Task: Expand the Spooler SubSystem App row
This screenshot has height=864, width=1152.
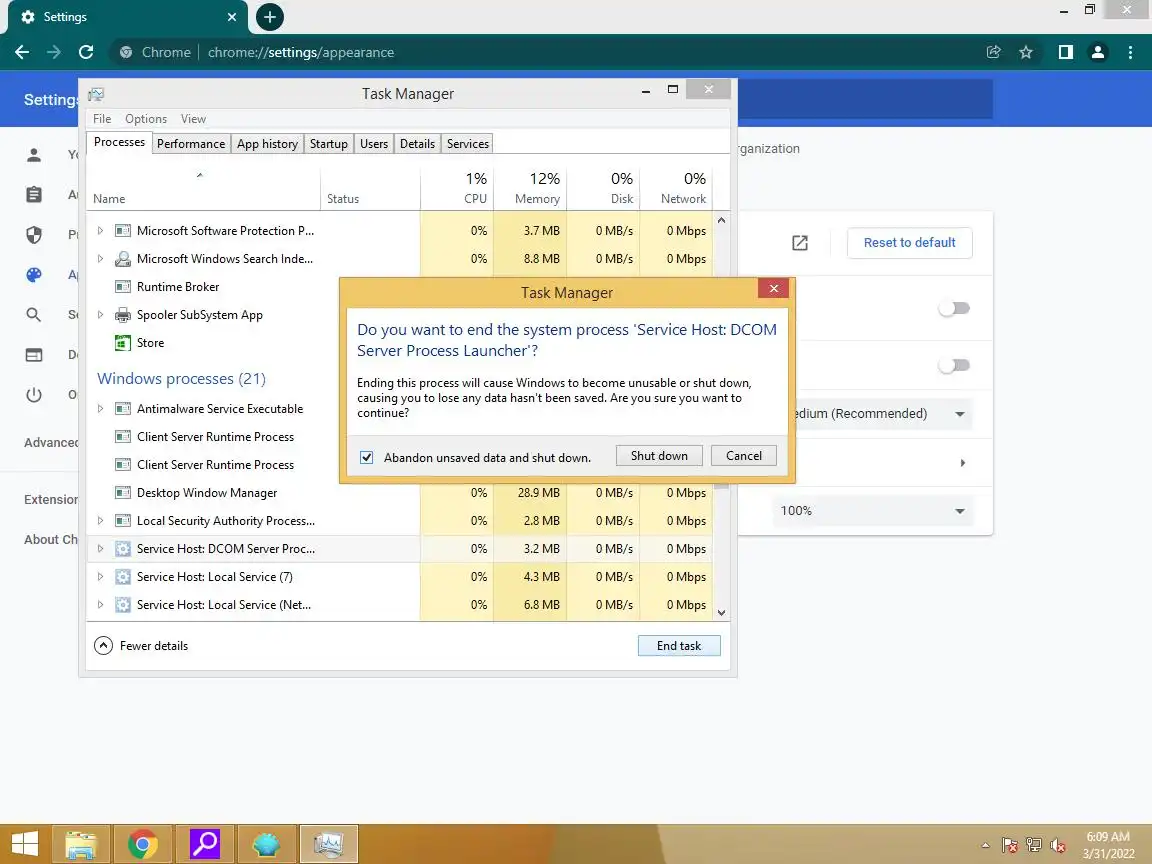Action: tap(101, 314)
